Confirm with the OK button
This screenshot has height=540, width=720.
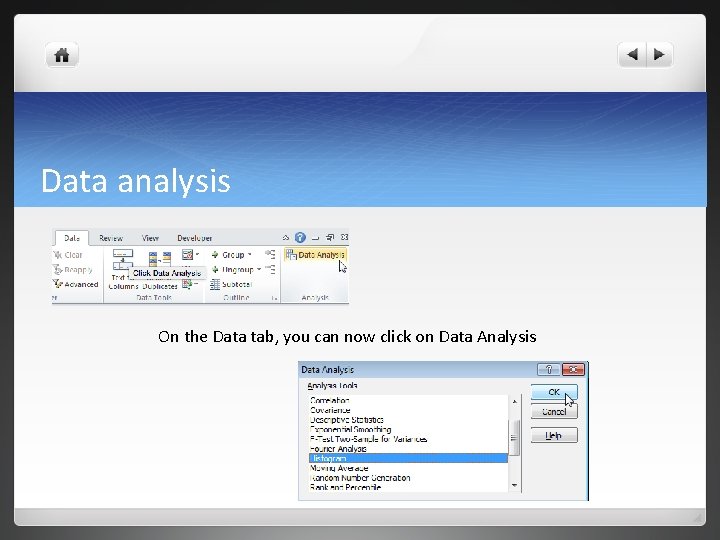[554, 392]
